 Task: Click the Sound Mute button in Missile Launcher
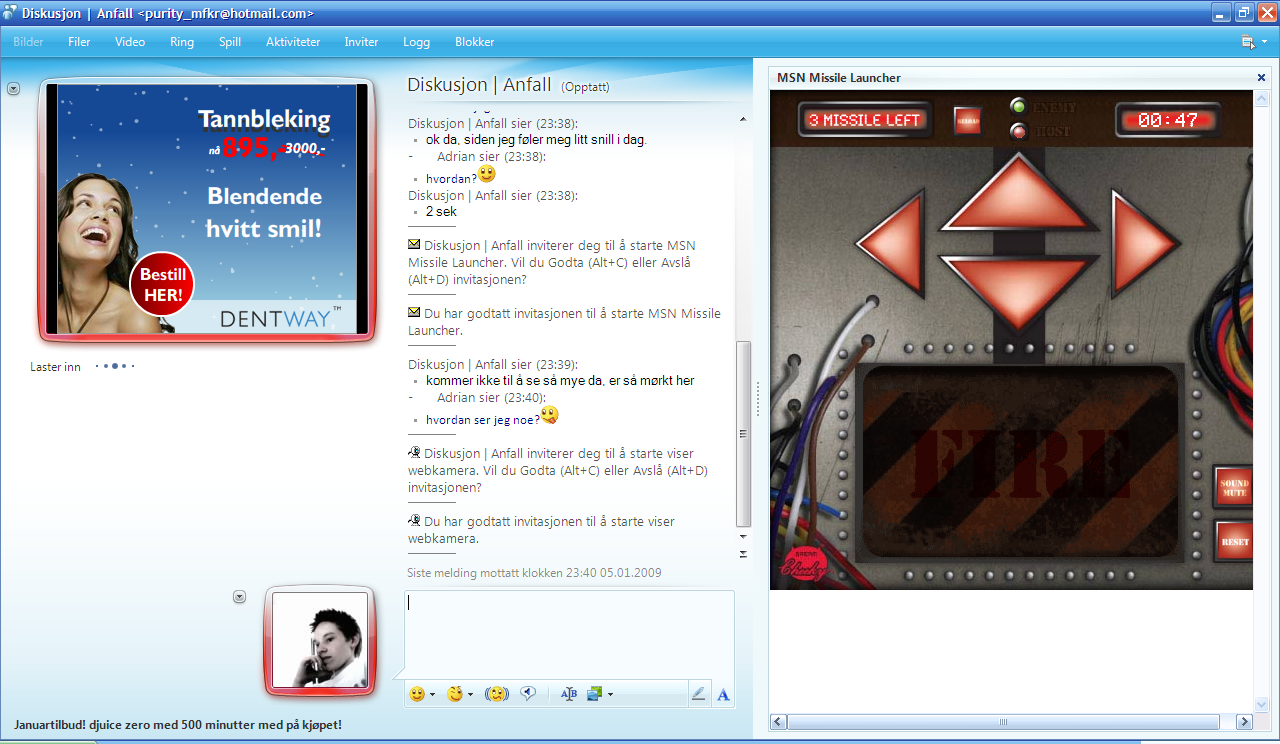(x=1235, y=488)
